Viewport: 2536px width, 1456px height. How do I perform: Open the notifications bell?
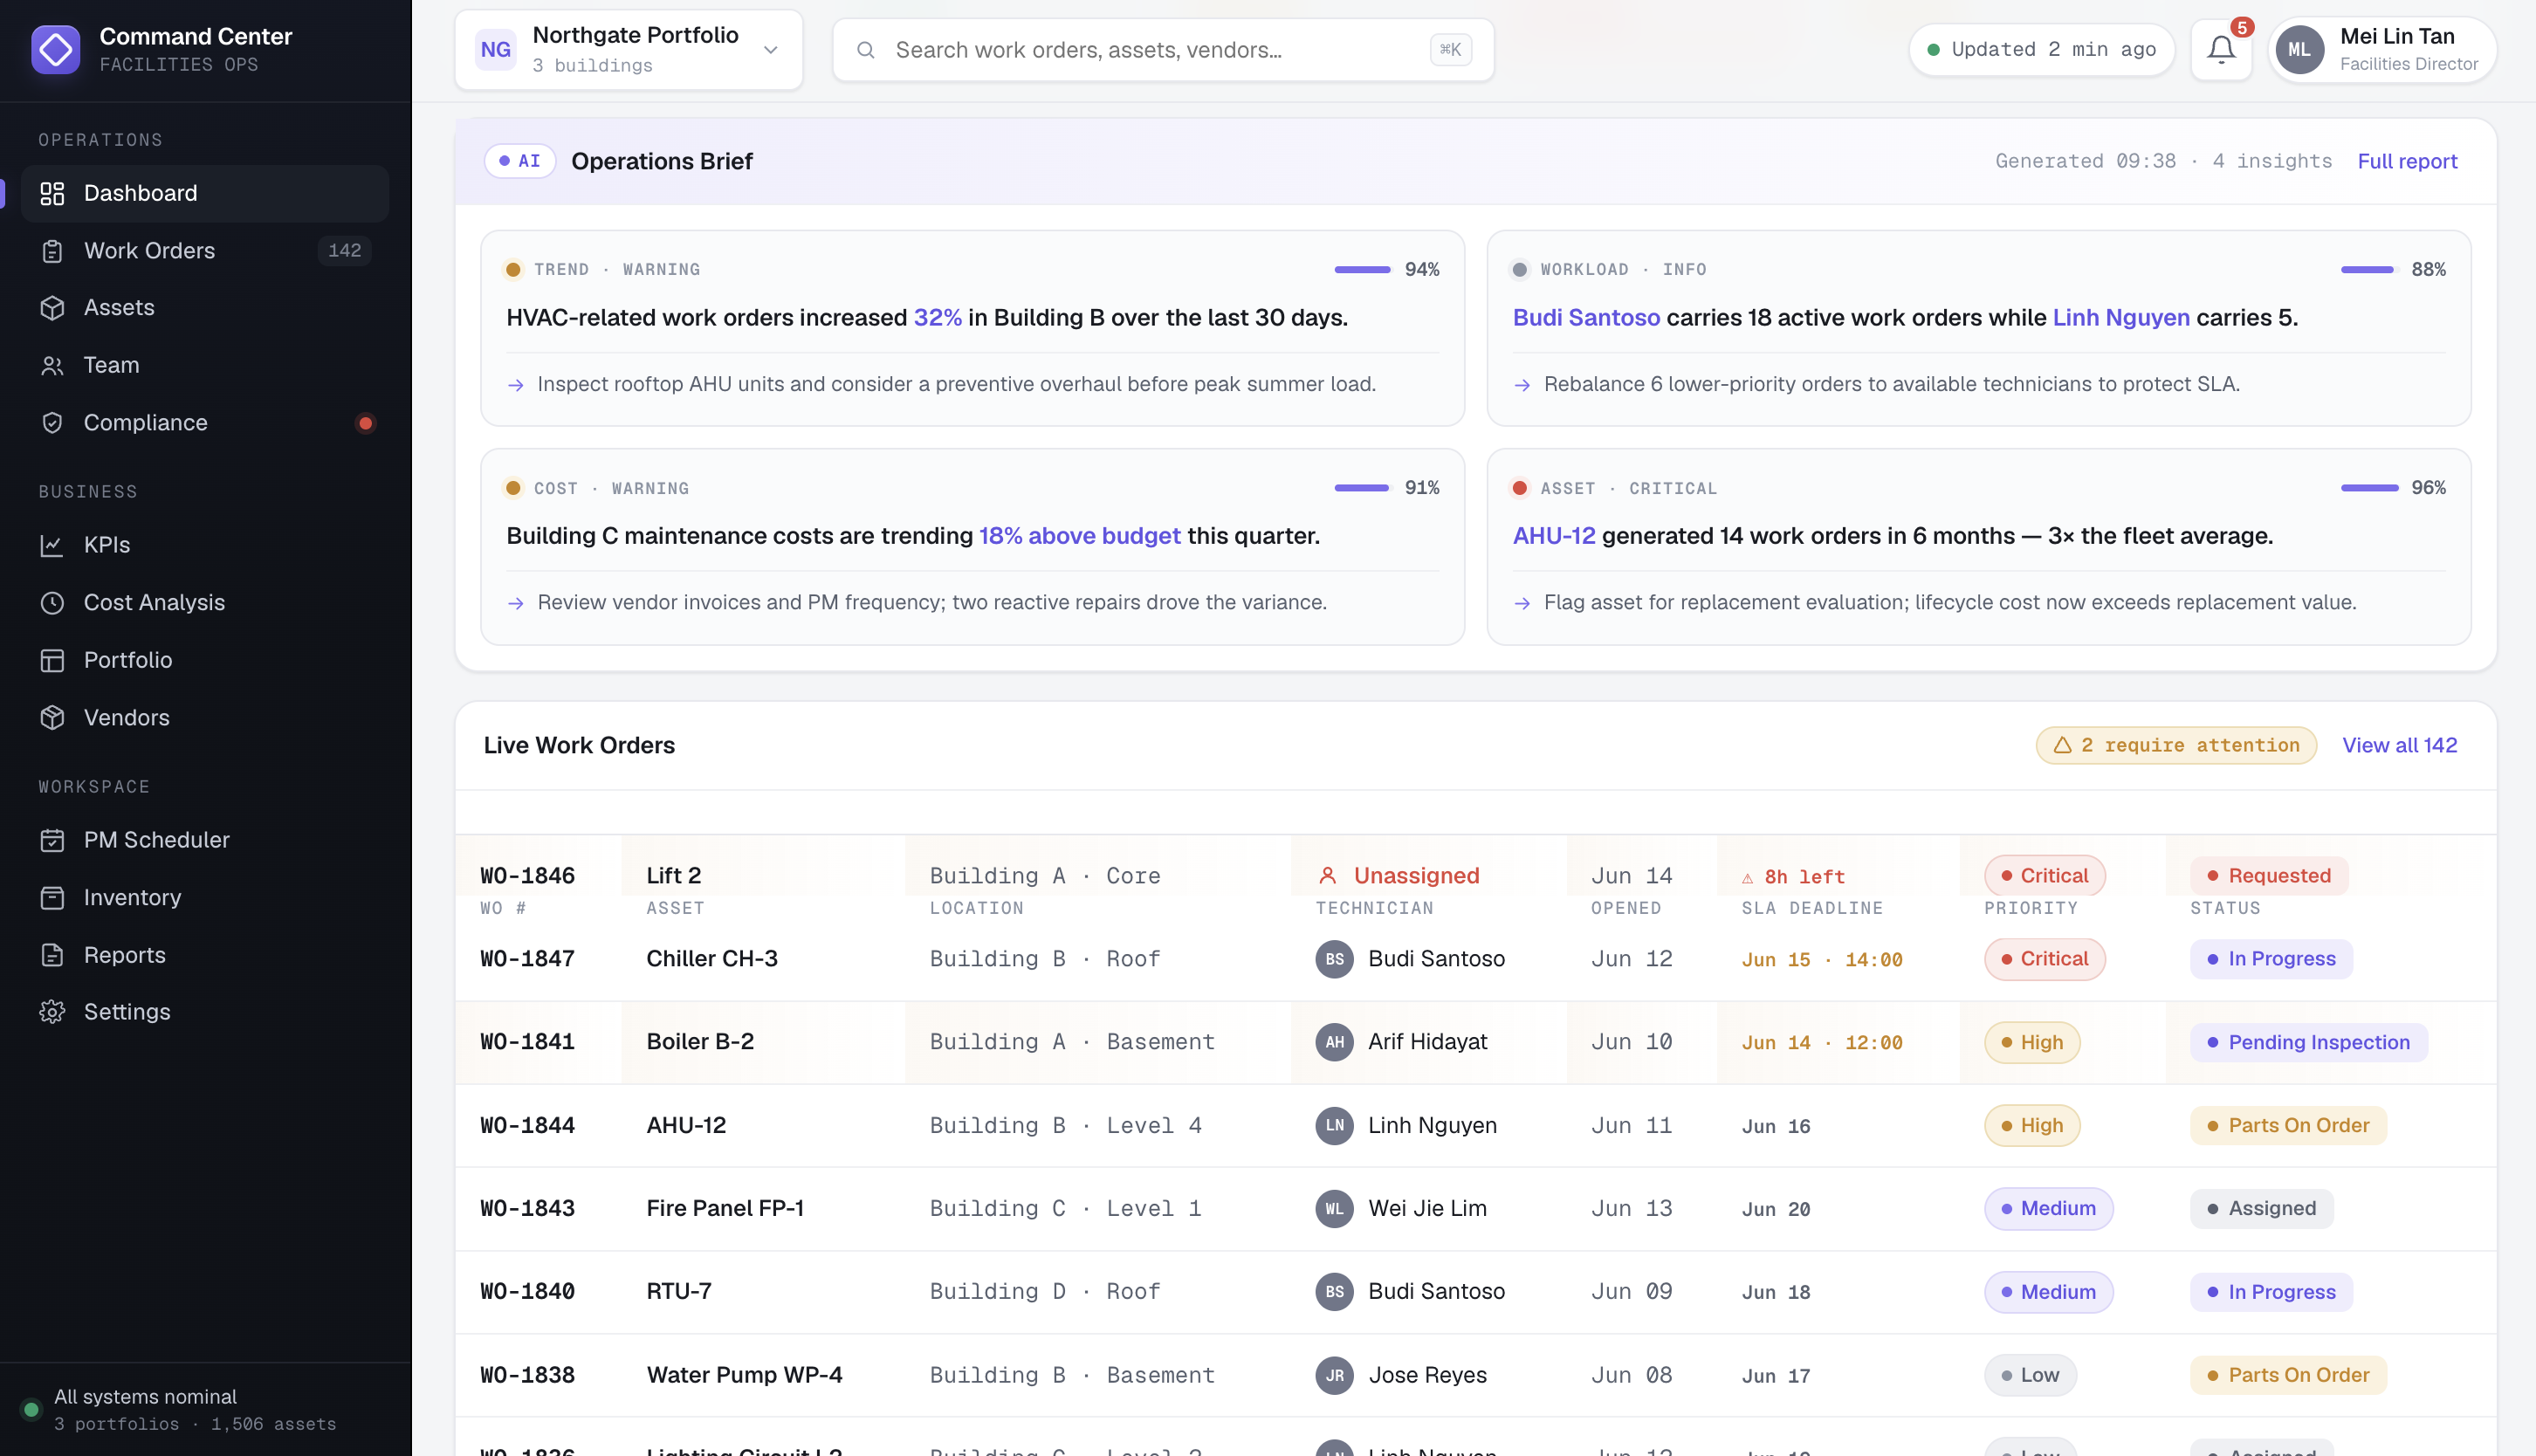[2221, 49]
